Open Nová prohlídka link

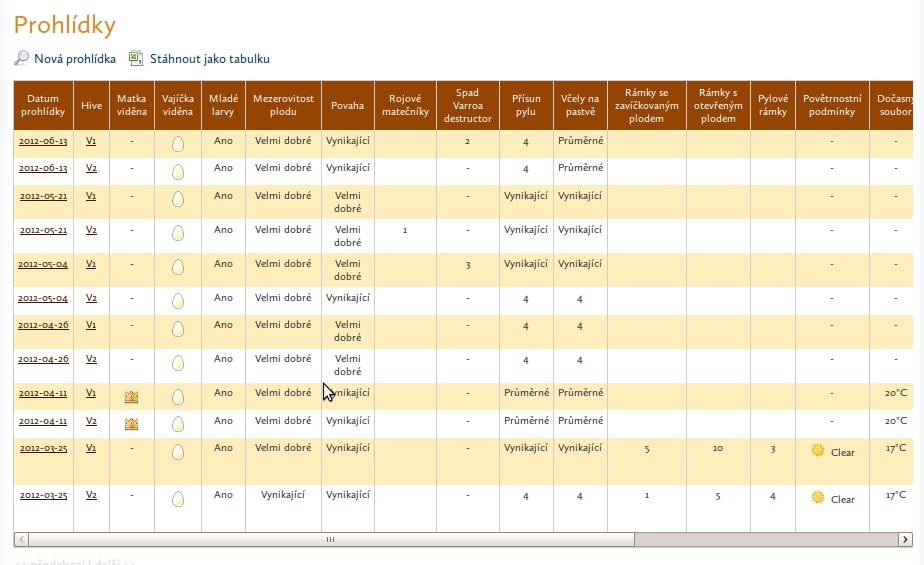[x=75, y=59]
